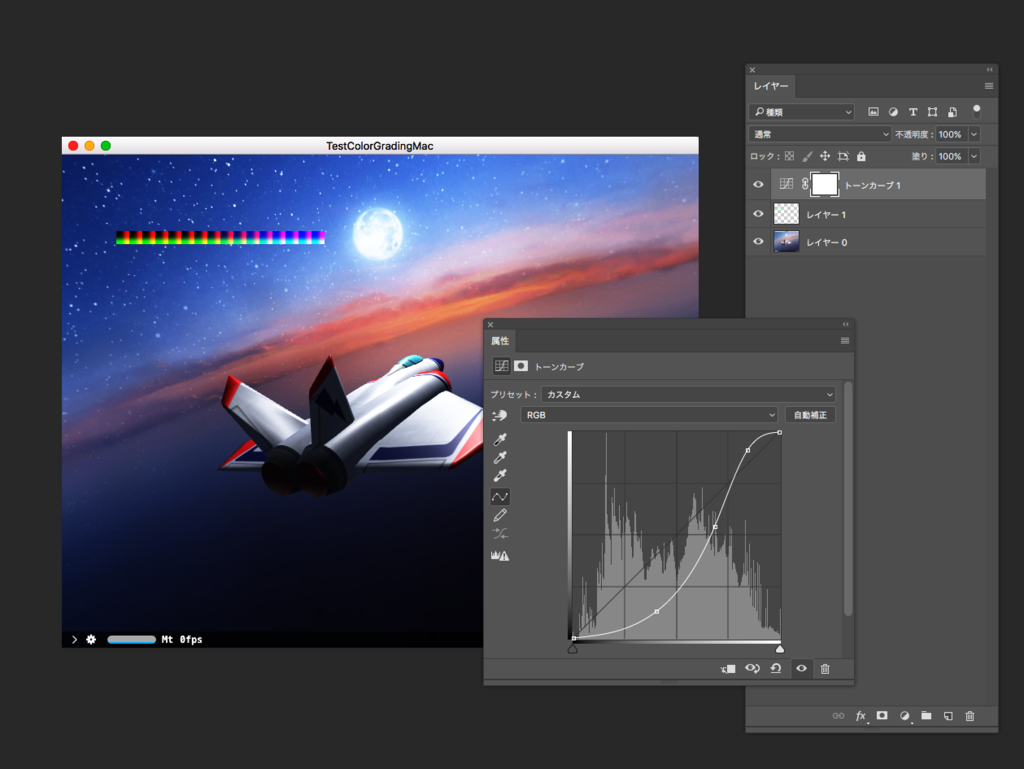Collapse the 属性 panel double-arrow
This screenshot has width=1024, height=769.
(845, 324)
